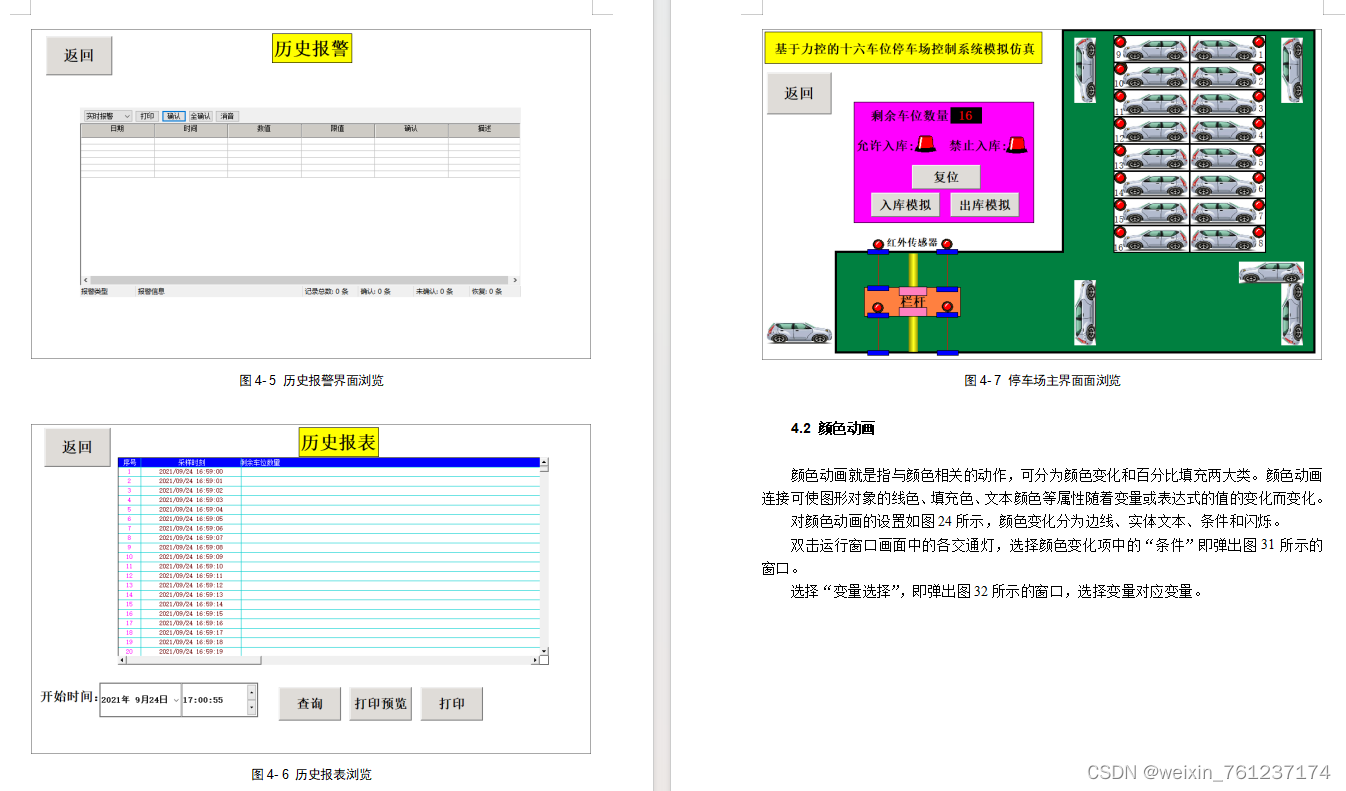Click alarm table horizontal scrollbar left arrow
This screenshot has width=1346, height=791.
pos(85,280)
